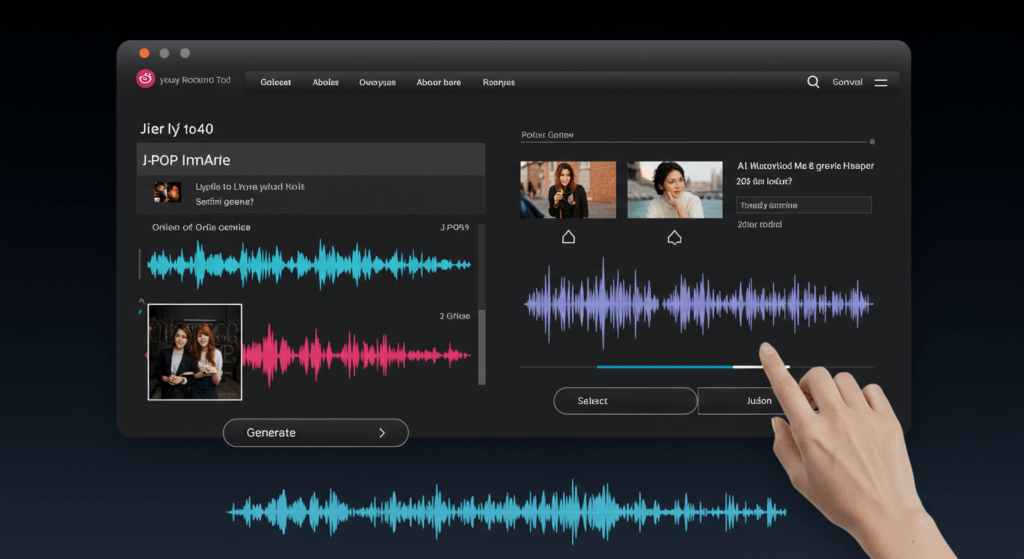Viewport: 1024px width, 559px height.
Task: Click the '2 Ghiae' track label
Action: tap(455, 316)
